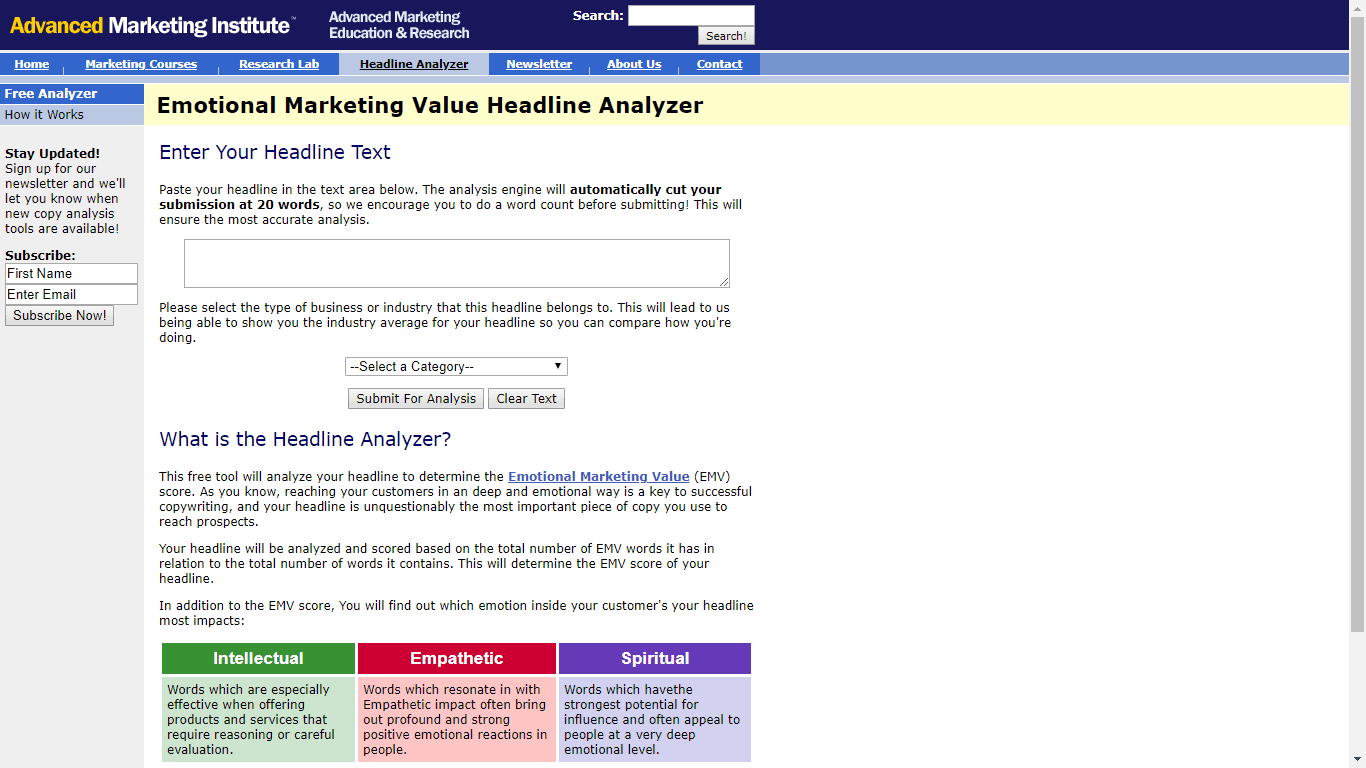The height and width of the screenshot is (768, 1366).
Task: Click the Advanced Marketing Institute logo
Action: point(152,25)
